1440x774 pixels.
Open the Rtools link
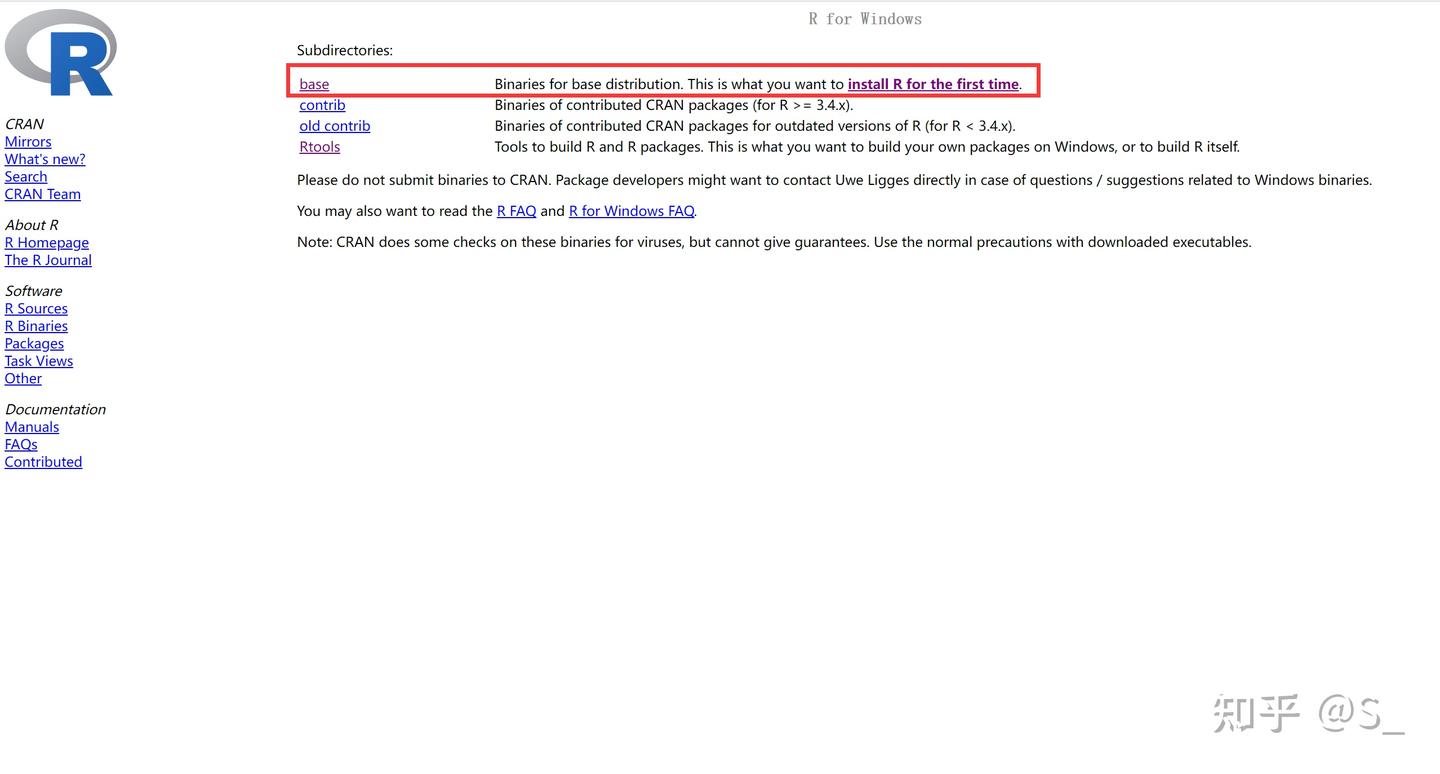[320, 147]
